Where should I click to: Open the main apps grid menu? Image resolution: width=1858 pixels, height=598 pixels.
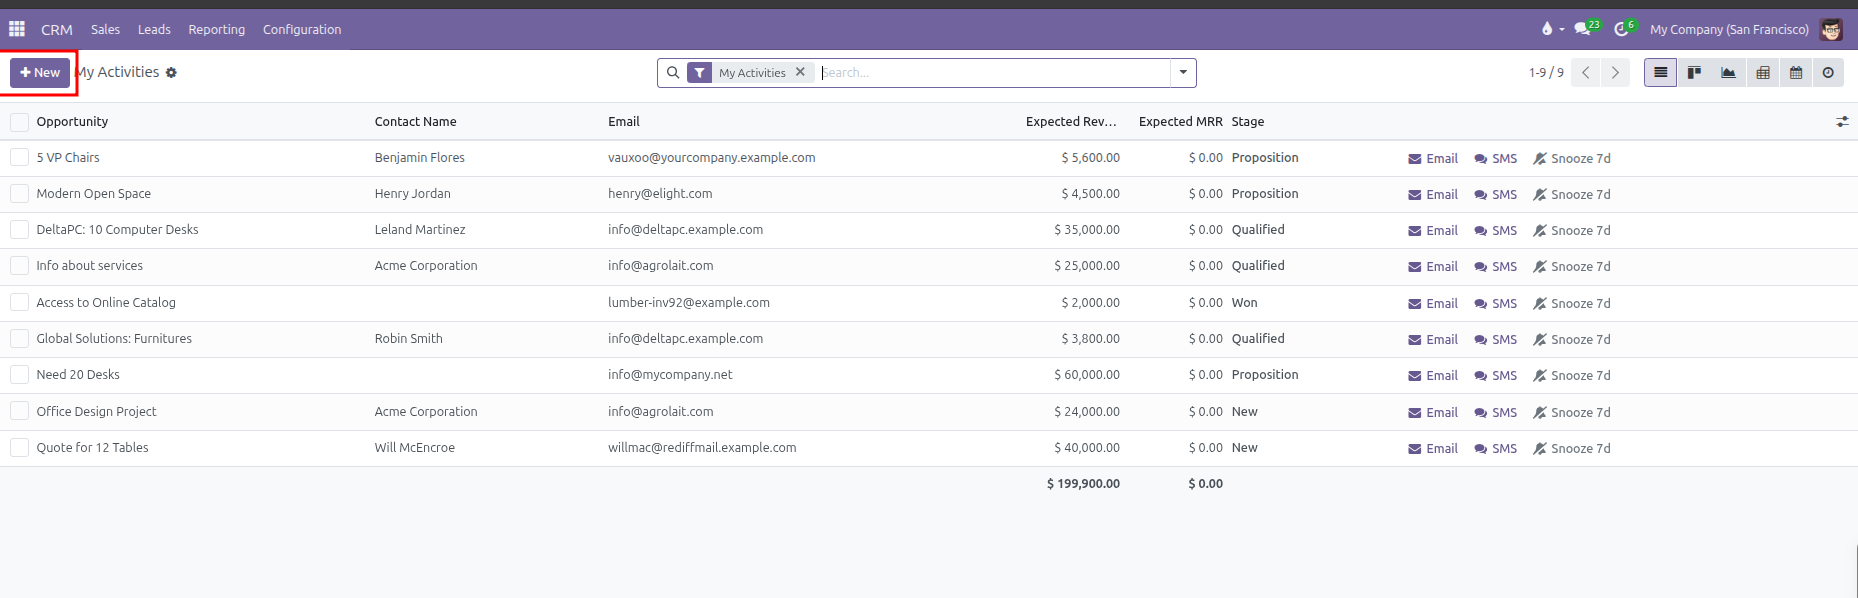(x=17, y=29)
